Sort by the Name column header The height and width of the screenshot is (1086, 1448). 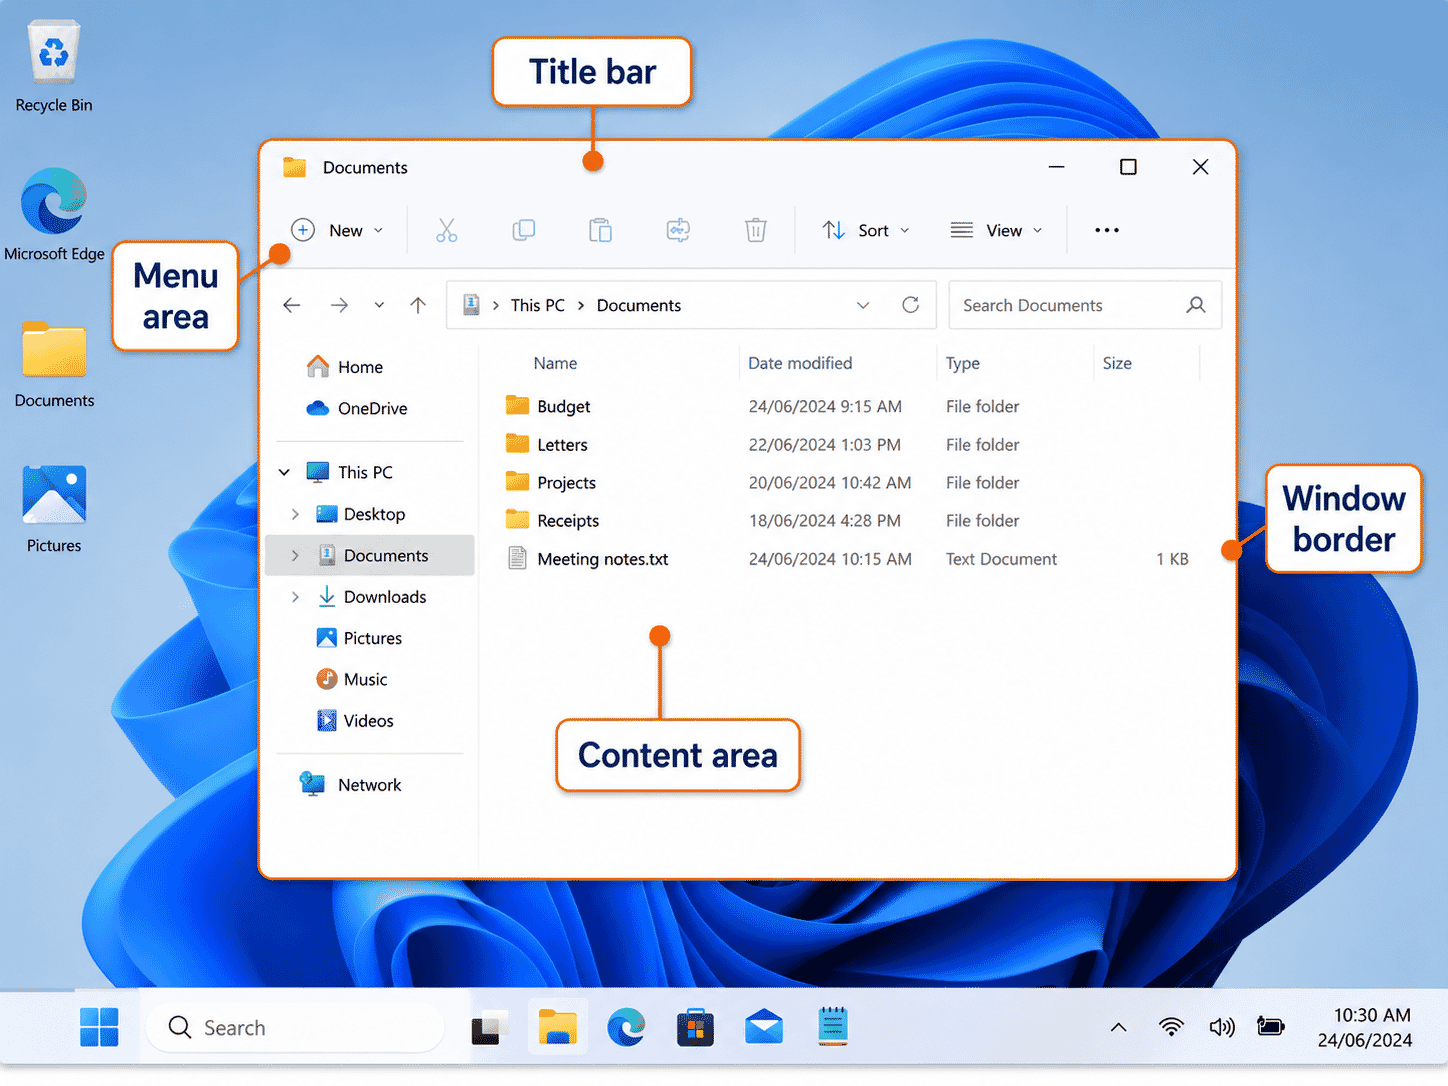coord(555,363)
